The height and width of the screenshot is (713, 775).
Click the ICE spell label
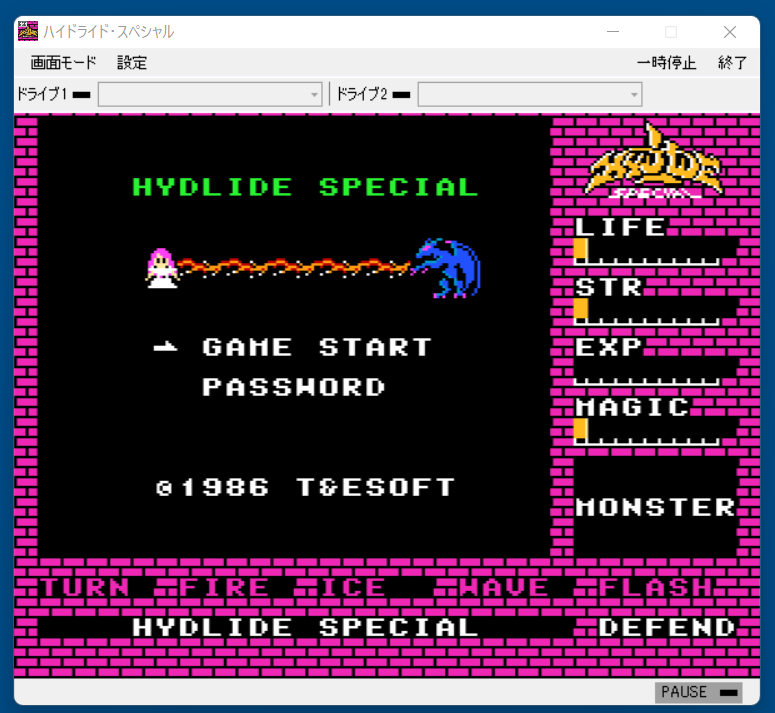(x=353, y=587)
